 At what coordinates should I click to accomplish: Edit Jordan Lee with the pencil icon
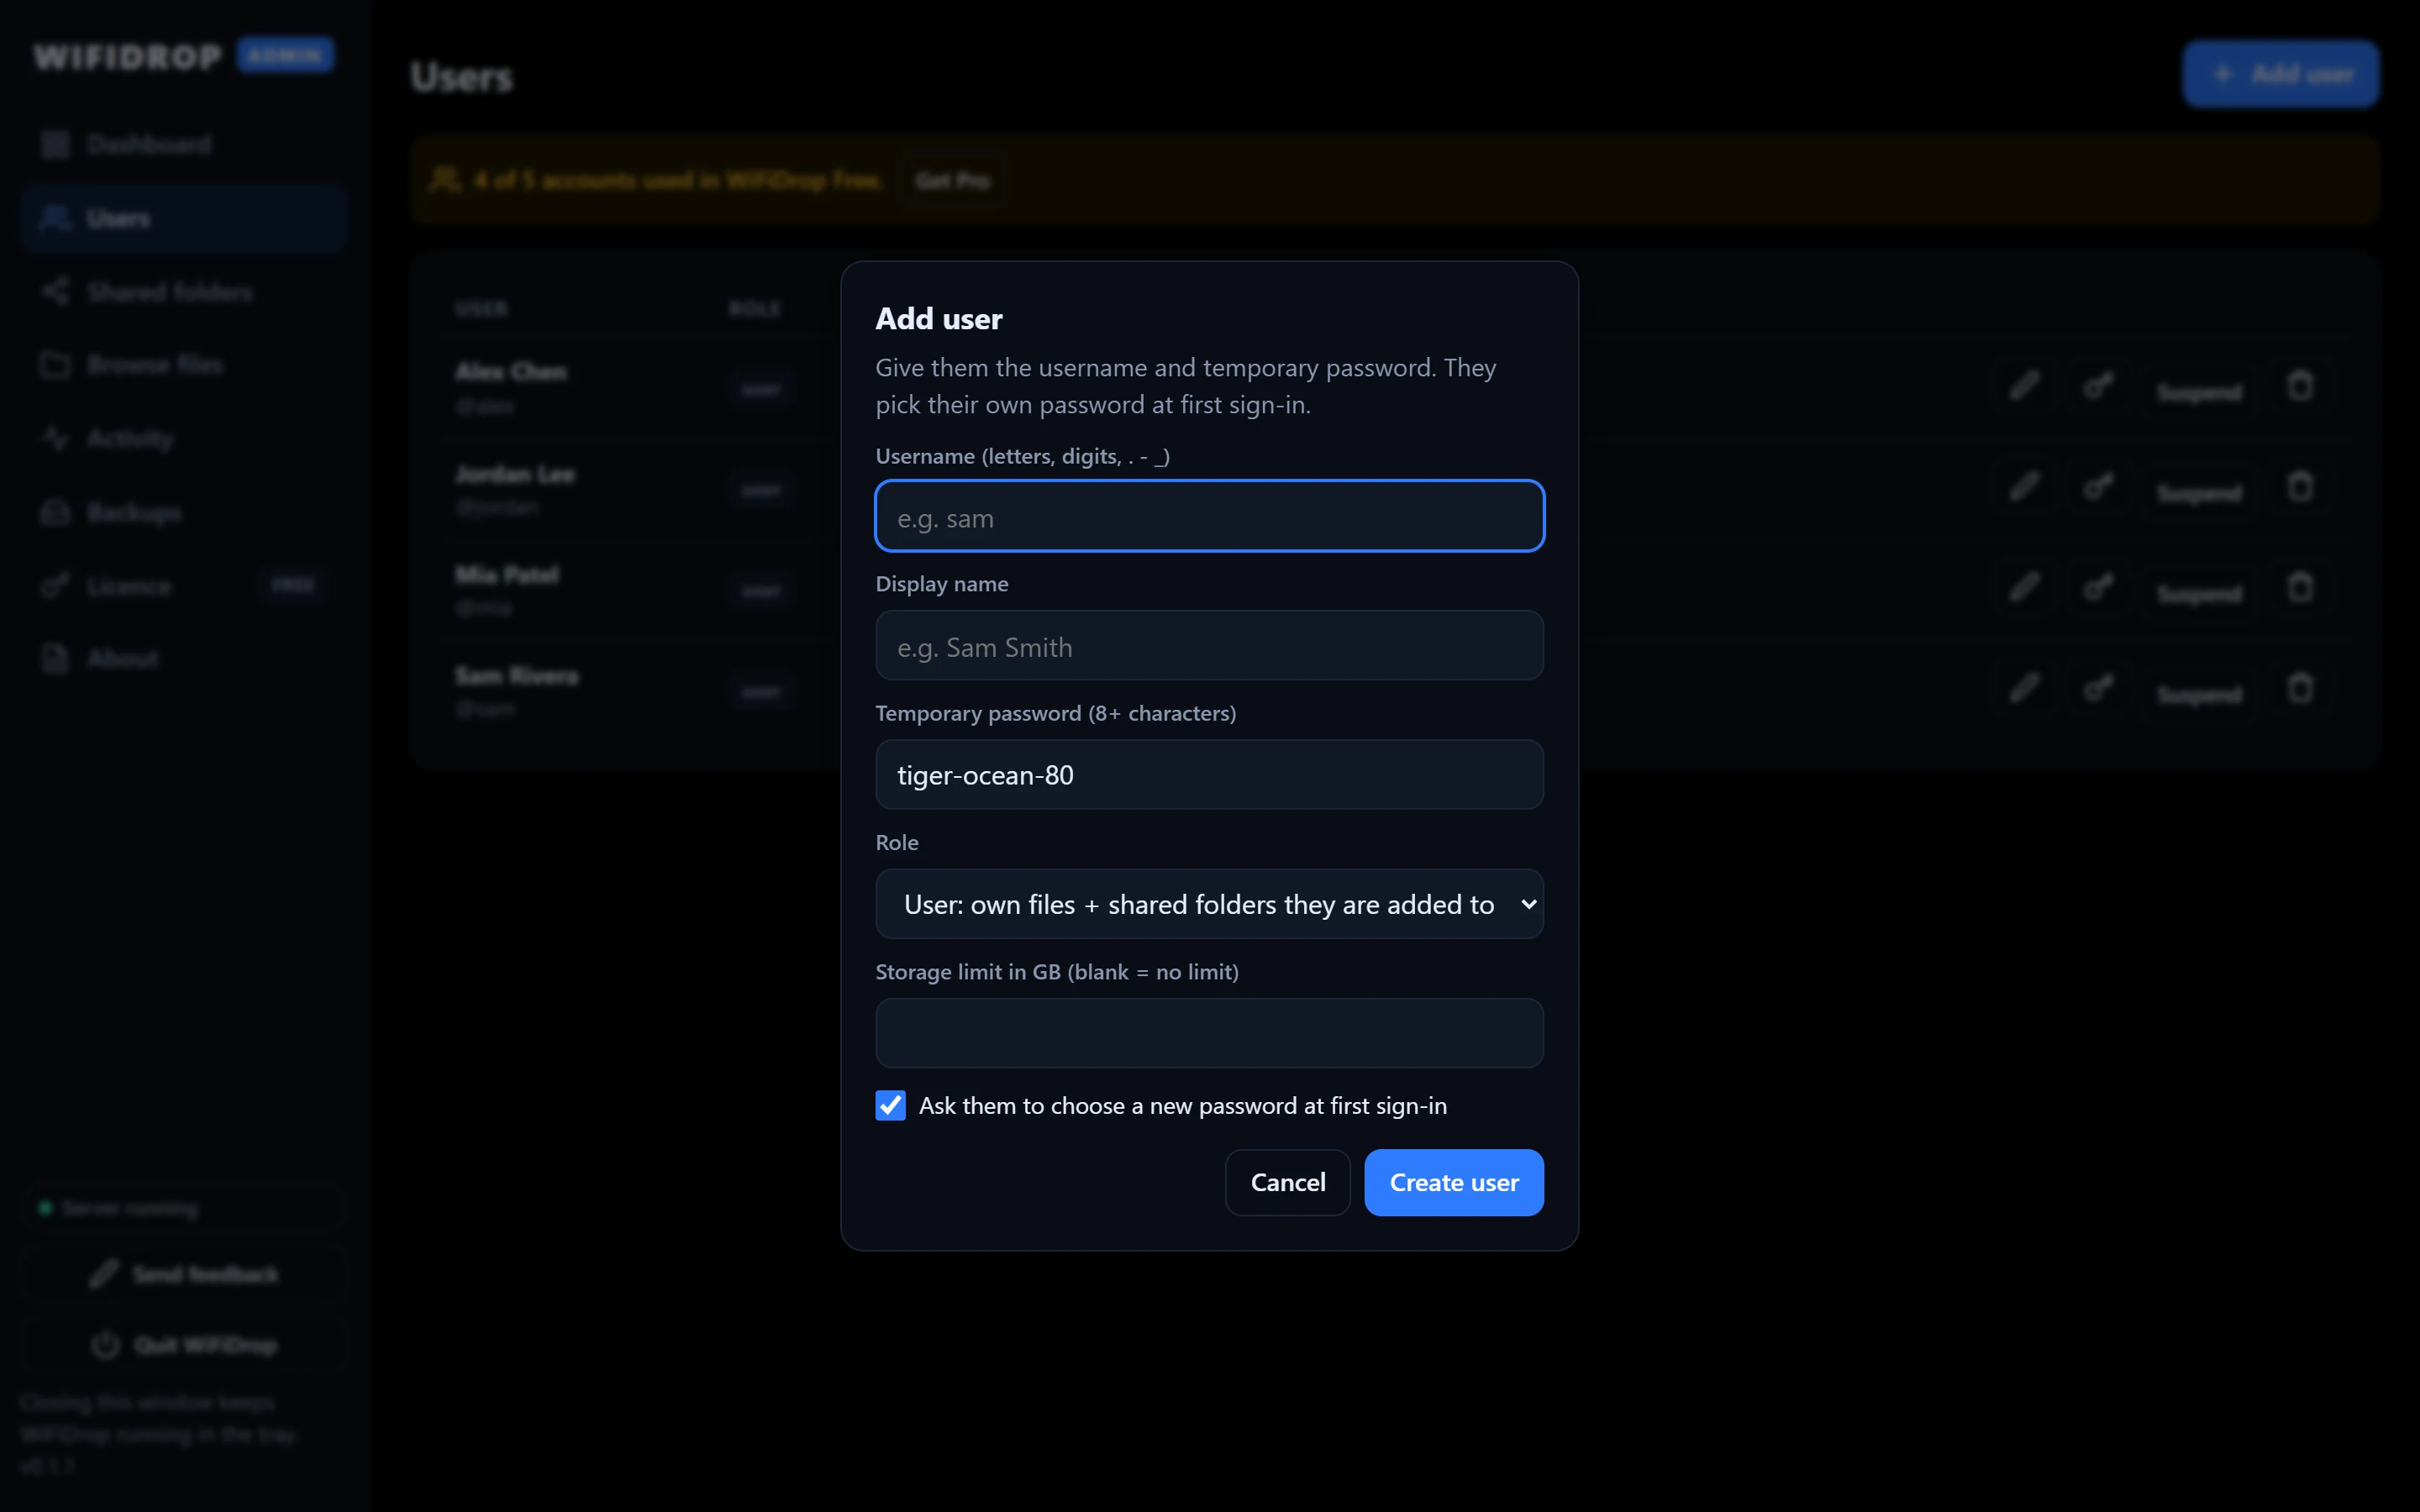[x=2024, y=487]
